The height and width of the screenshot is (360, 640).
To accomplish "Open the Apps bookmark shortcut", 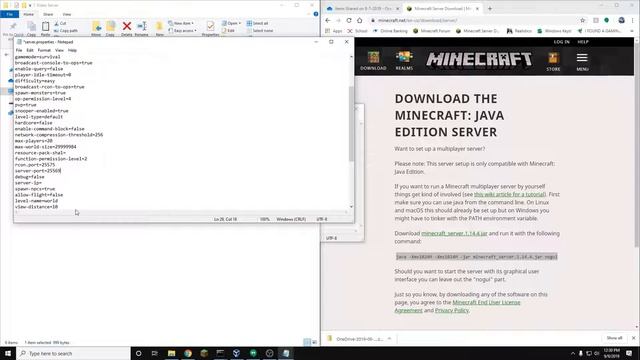I will click(x=334, y=31).
